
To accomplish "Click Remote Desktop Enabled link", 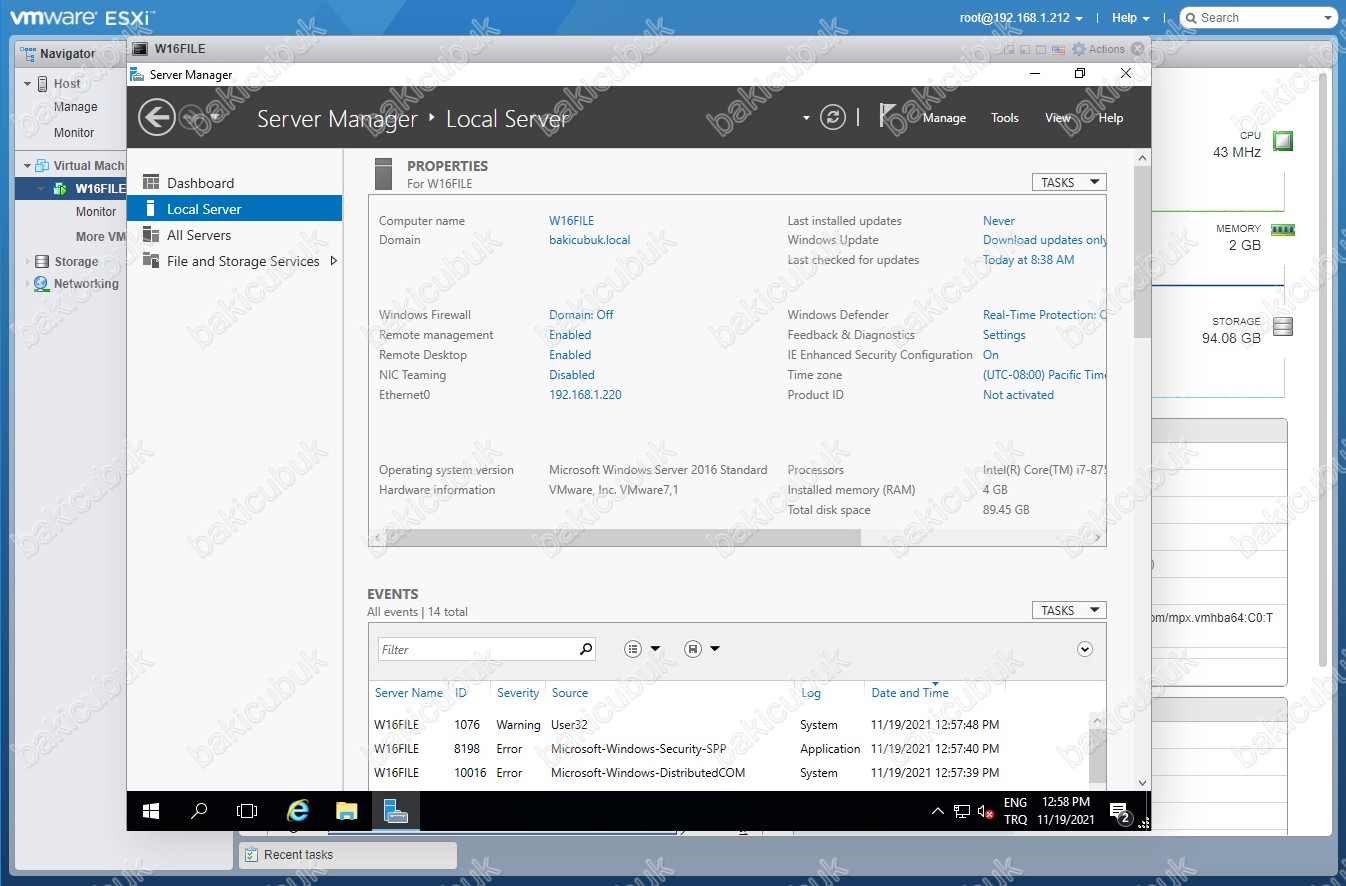I will tap(570, 355).
